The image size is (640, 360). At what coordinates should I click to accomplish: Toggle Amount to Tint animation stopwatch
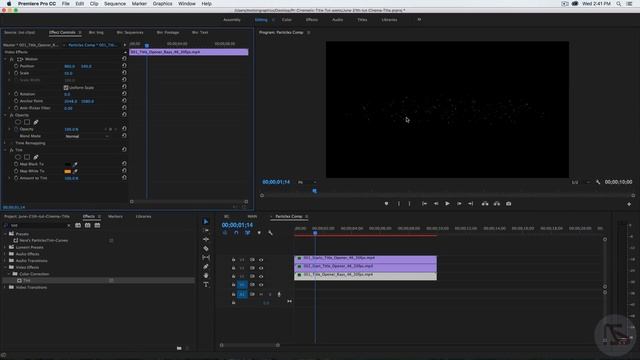[x=16, y=178]
